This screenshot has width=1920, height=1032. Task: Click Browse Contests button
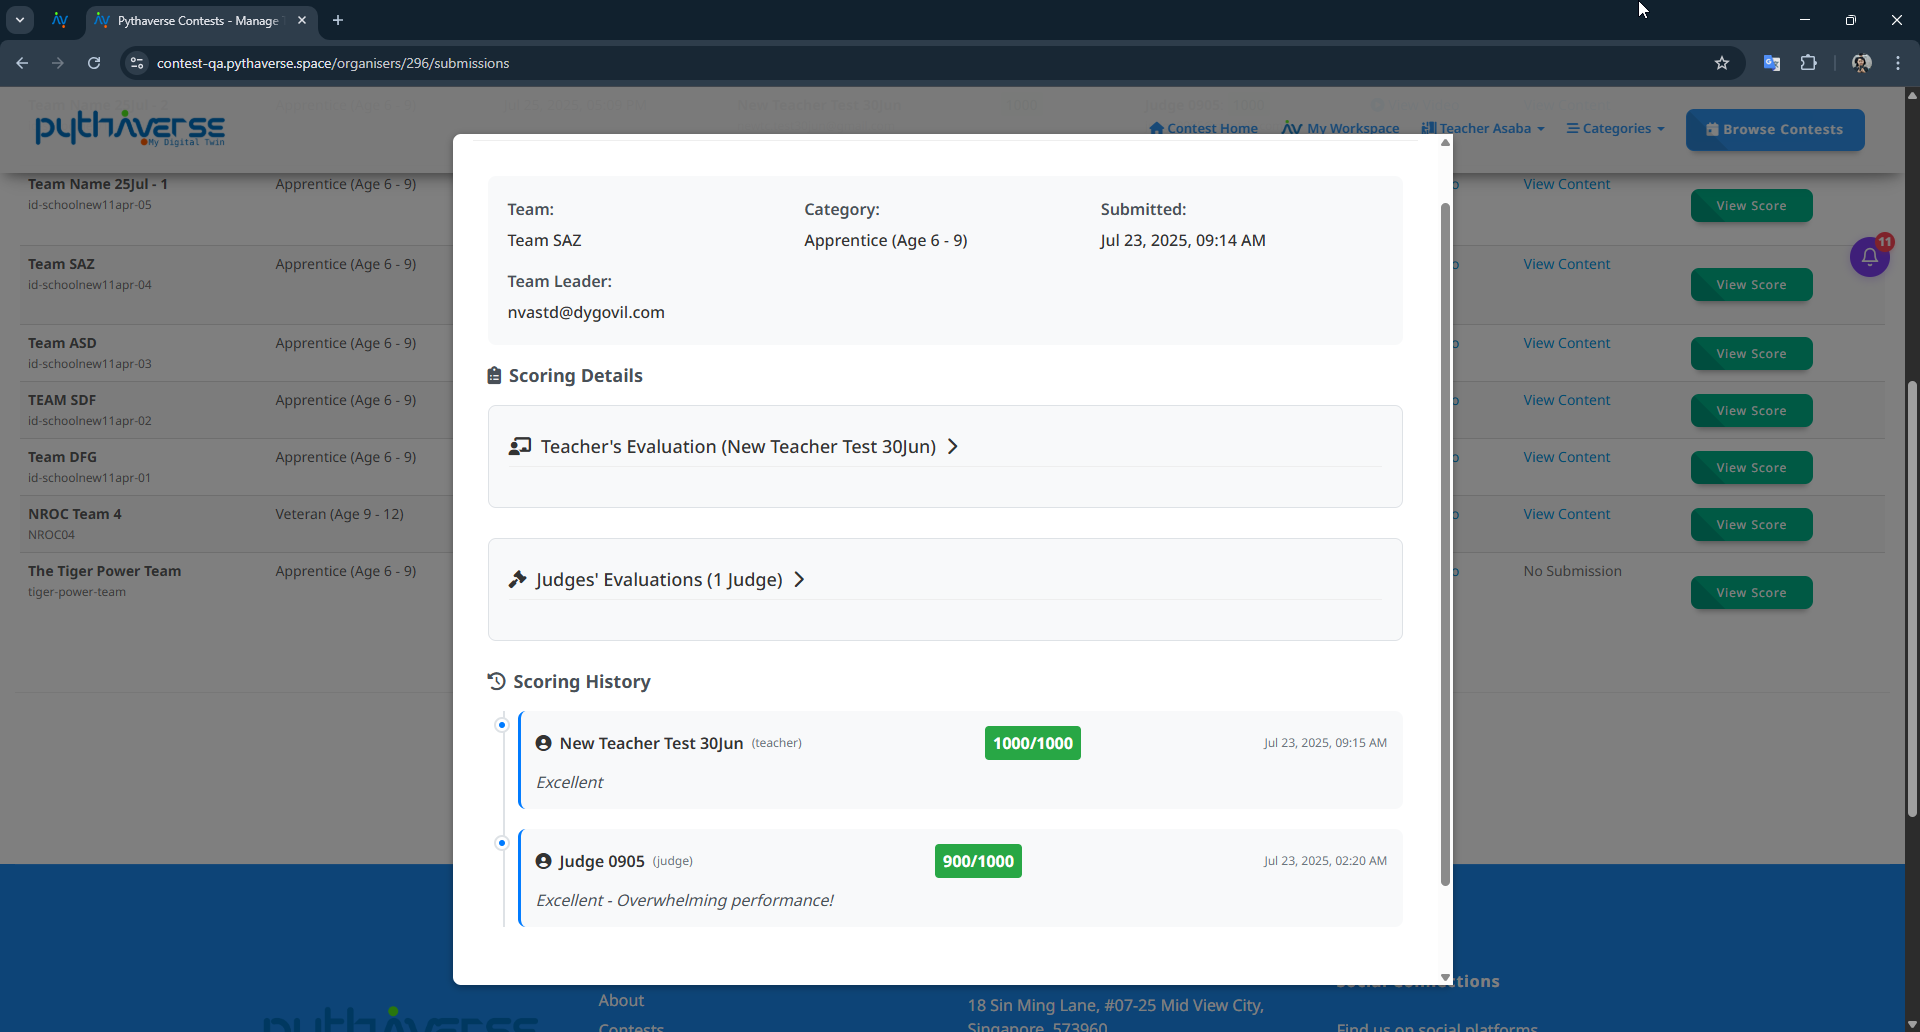pyautogui.click(x=1775, y=130)
